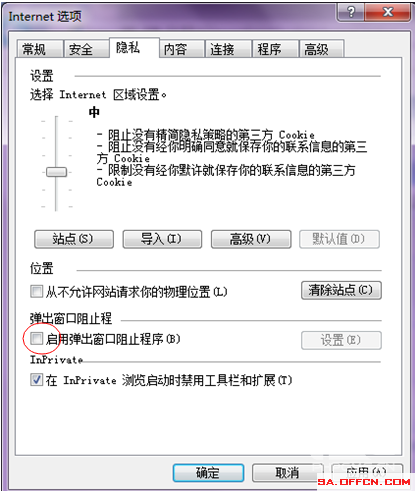Close the Internet 选项 dialog
Screen dimensions: 415x491
[x=388, y=13]
